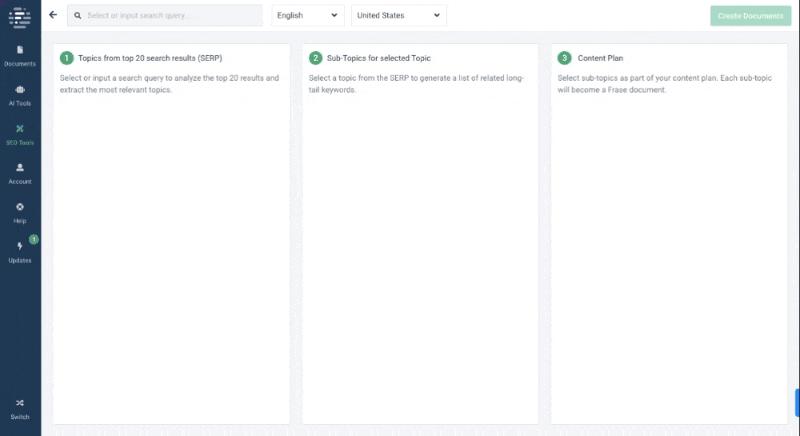This screenshot has height=436, width=800.
Task: Open the English language dropdown
Action: point(308,15)
